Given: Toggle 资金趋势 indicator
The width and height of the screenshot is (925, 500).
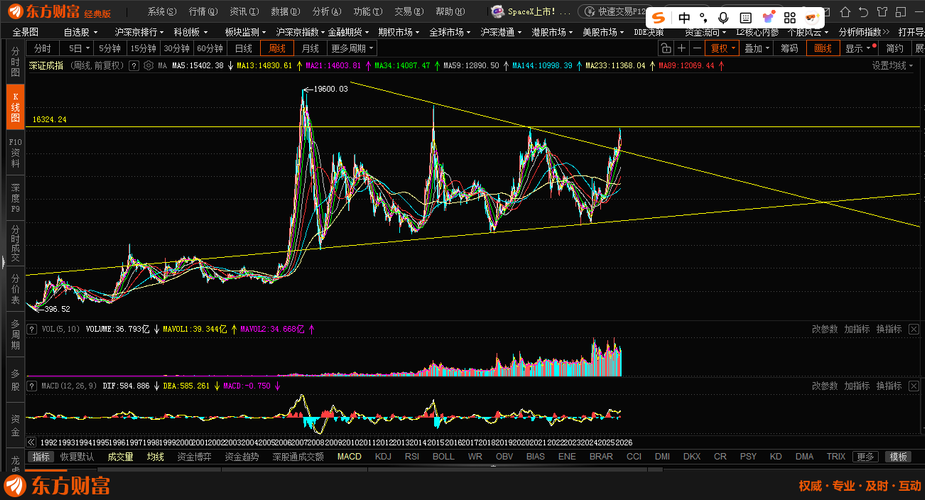Looking at the screenshot, I should pos(242,457).
